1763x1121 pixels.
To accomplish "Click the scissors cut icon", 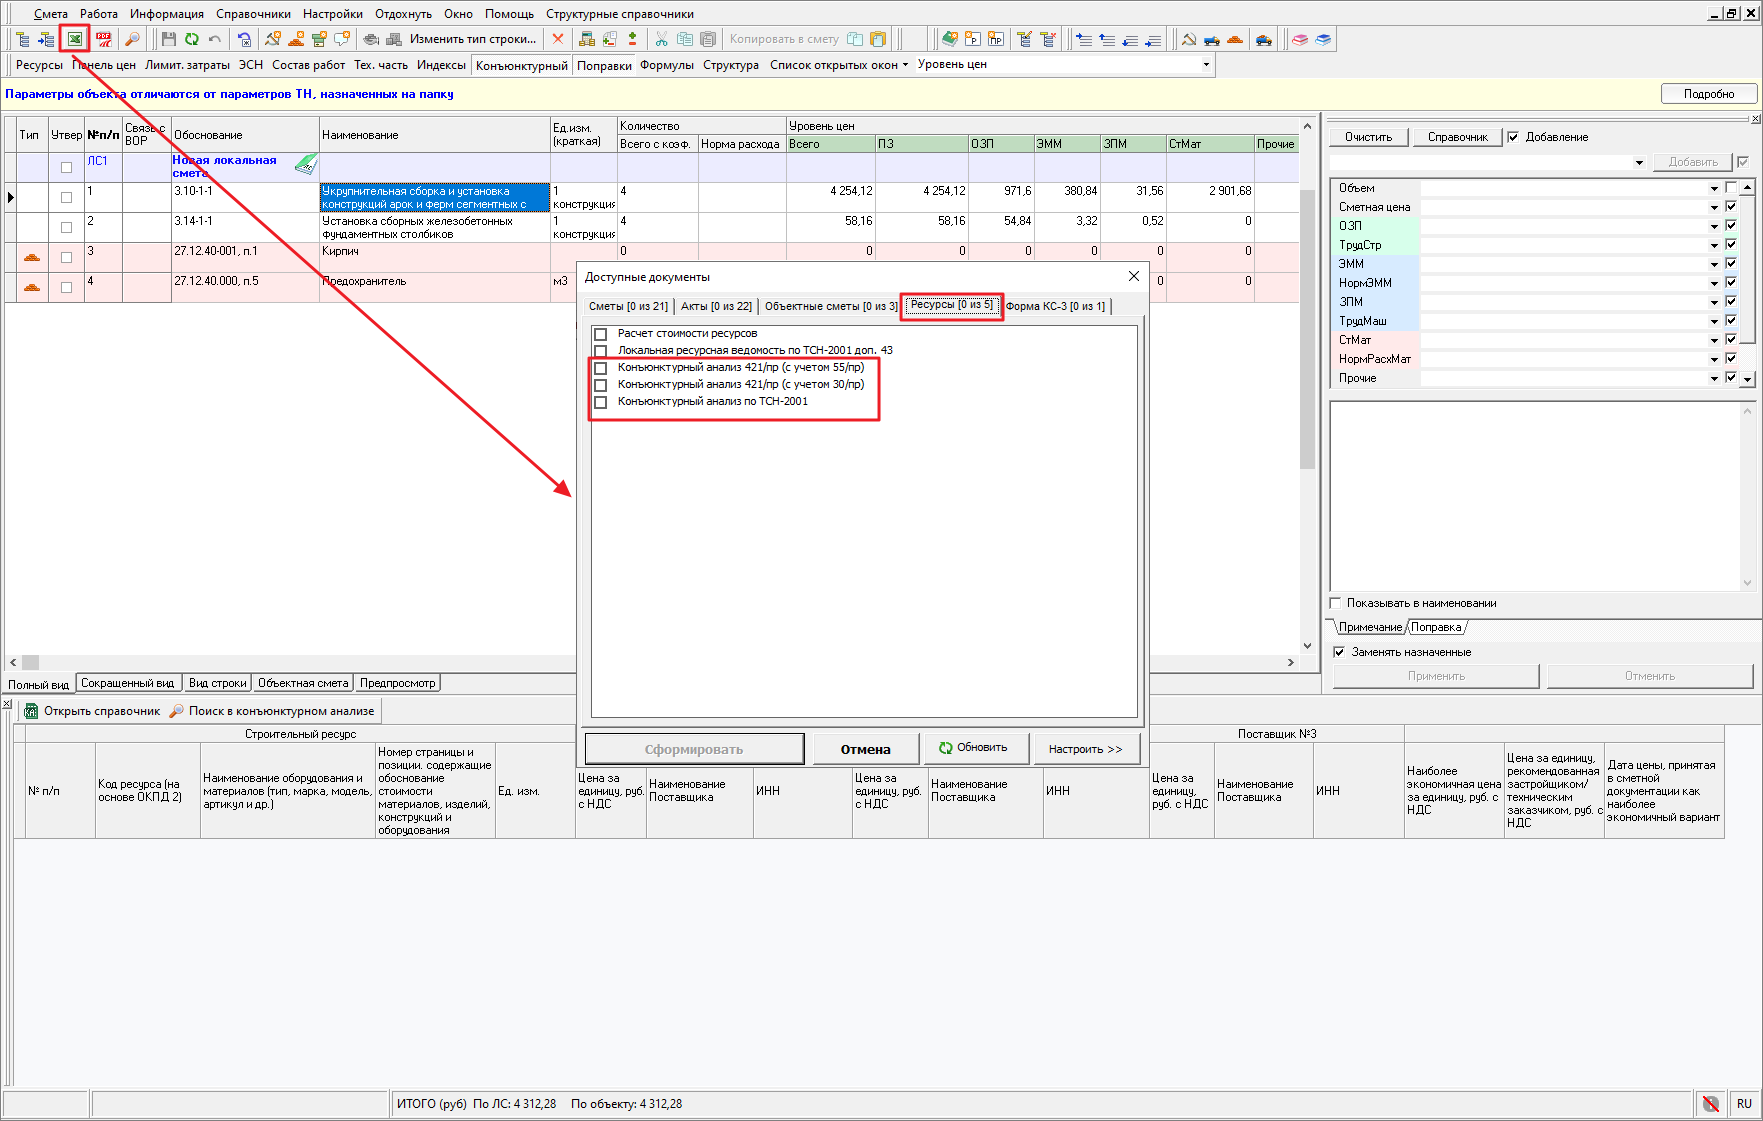I will pos(661,39).
